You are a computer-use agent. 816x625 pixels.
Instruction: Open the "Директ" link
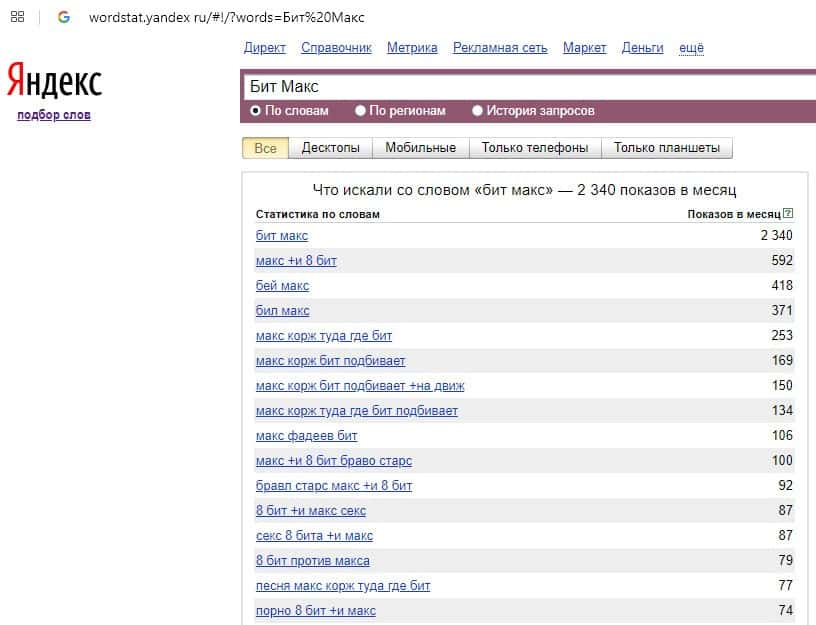[264, 47]
